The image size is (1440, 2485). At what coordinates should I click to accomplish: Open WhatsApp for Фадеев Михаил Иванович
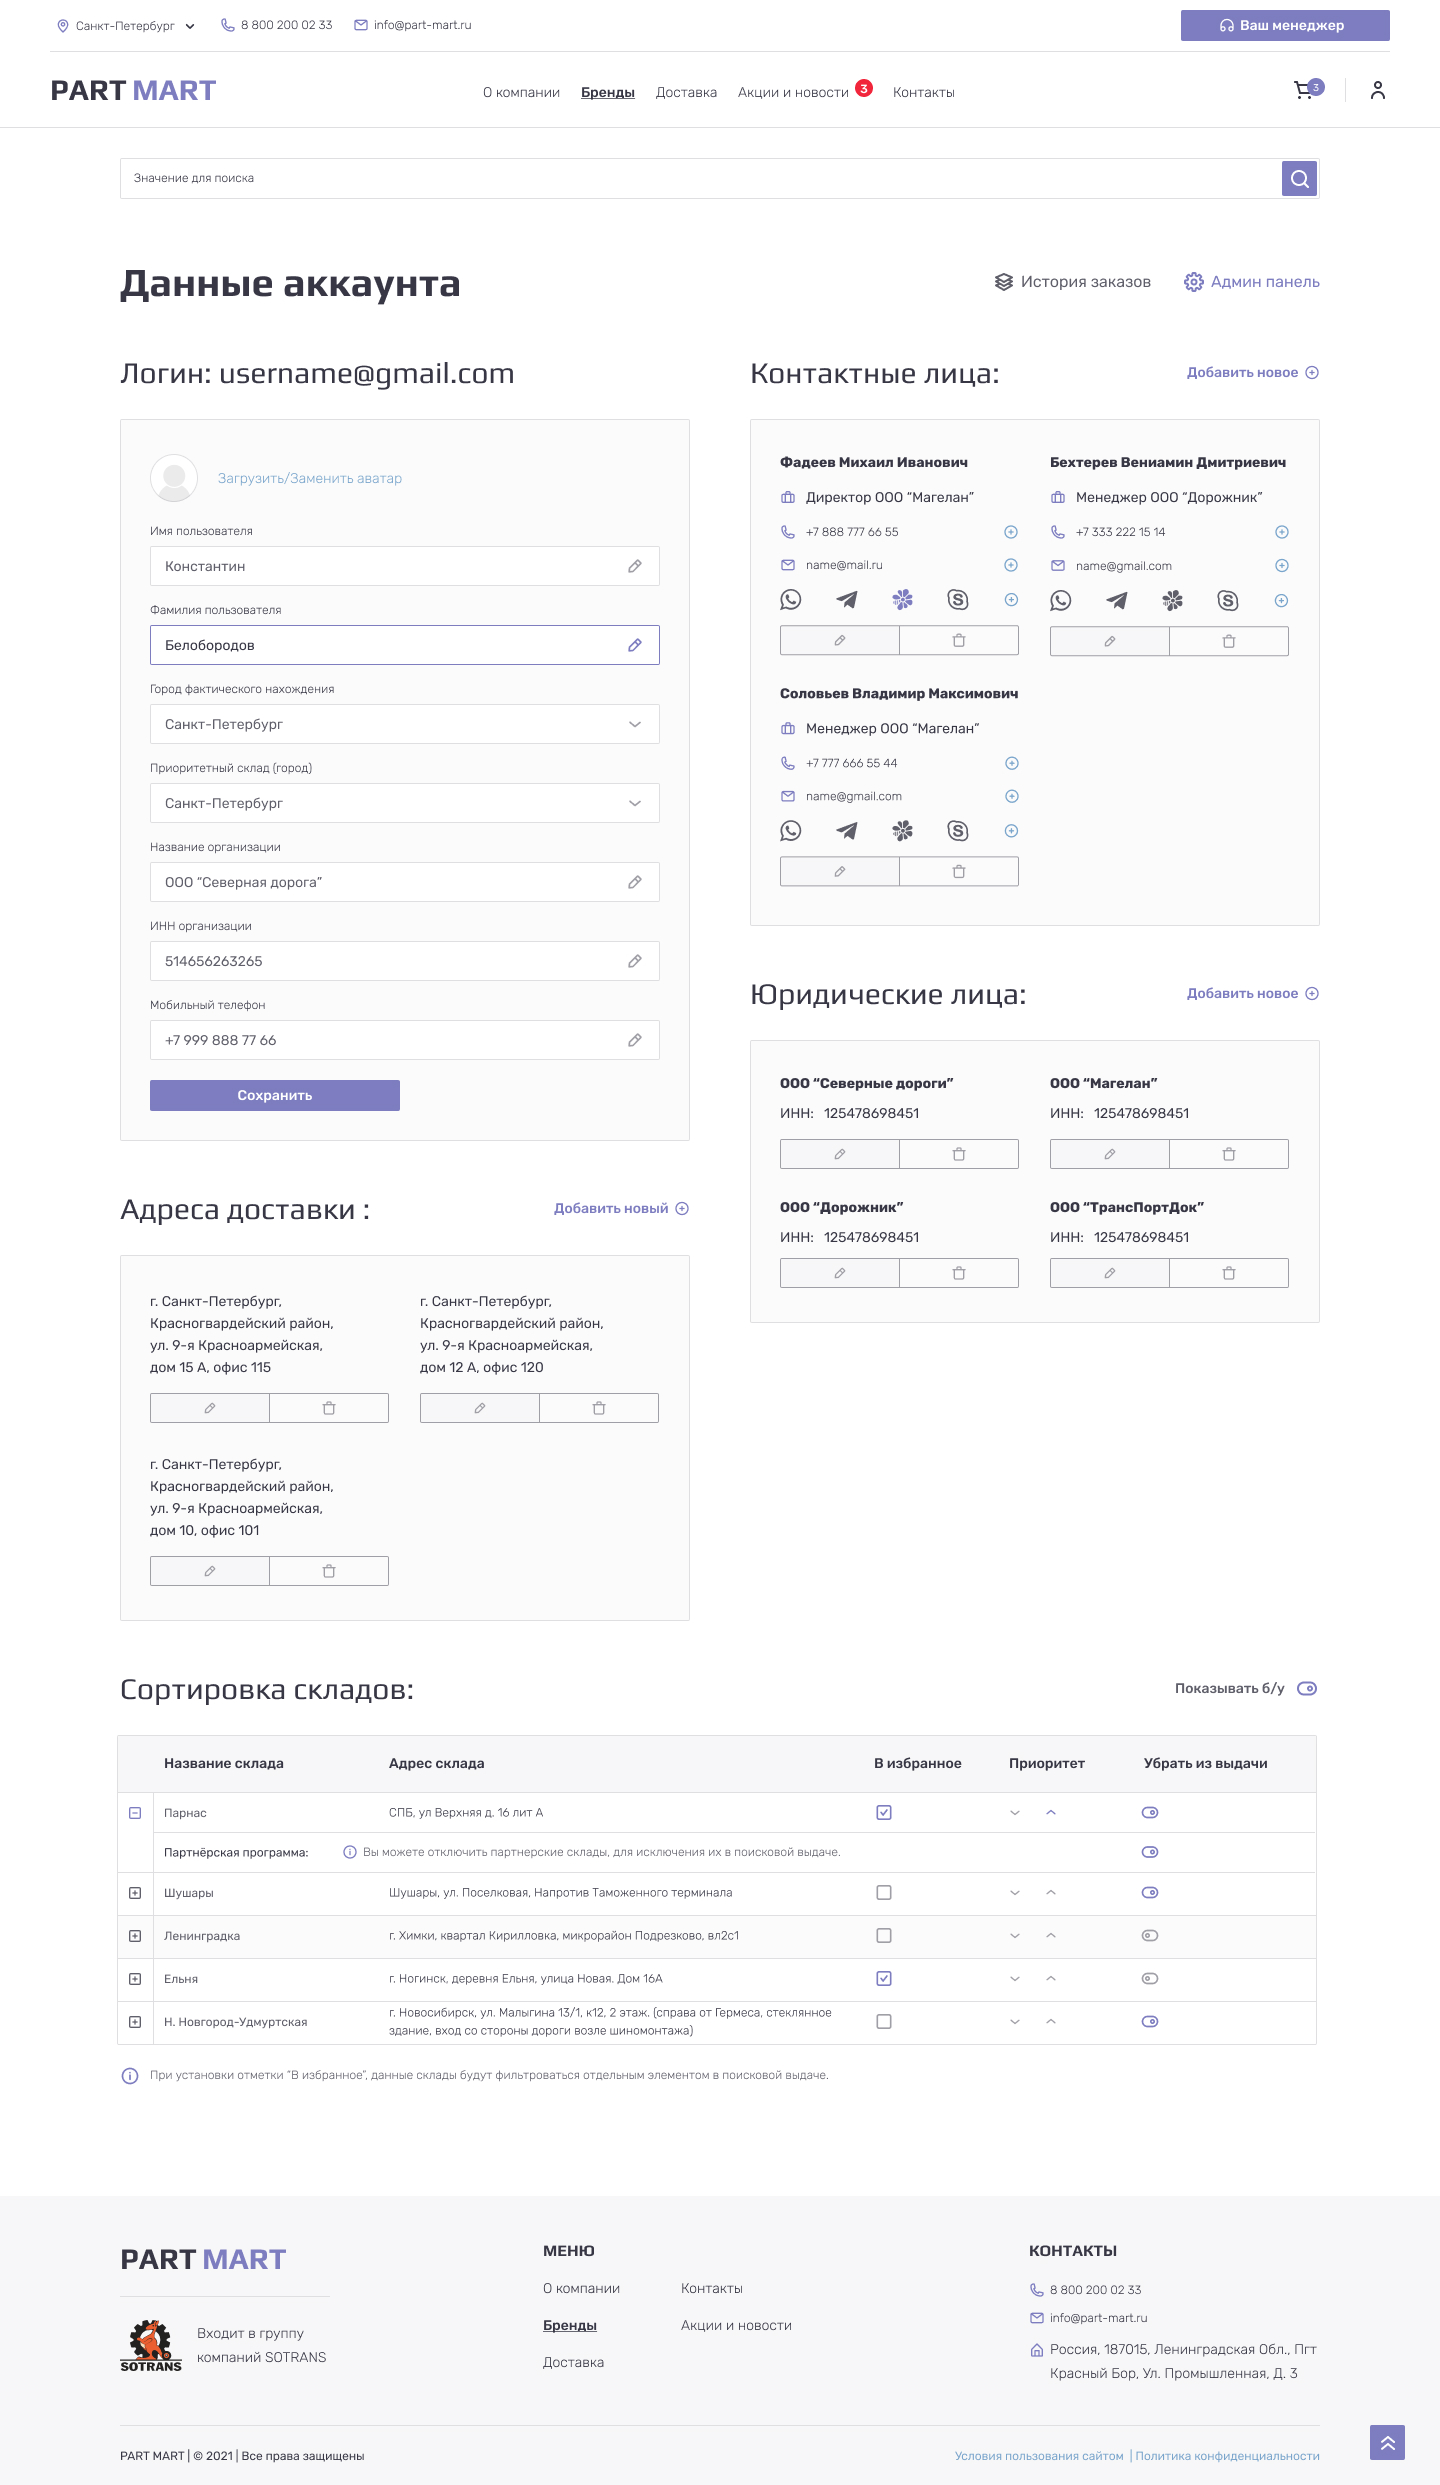791,600
